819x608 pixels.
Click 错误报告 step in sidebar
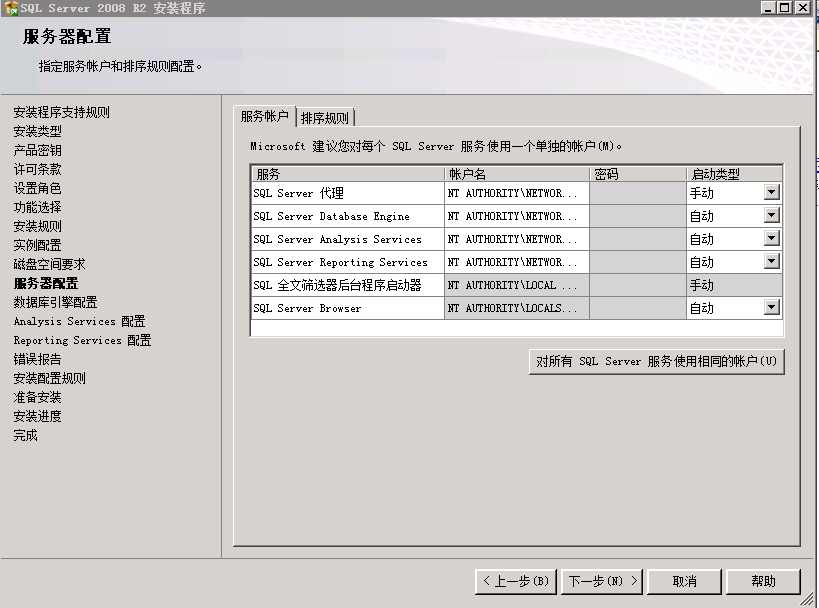click(38, 359)
